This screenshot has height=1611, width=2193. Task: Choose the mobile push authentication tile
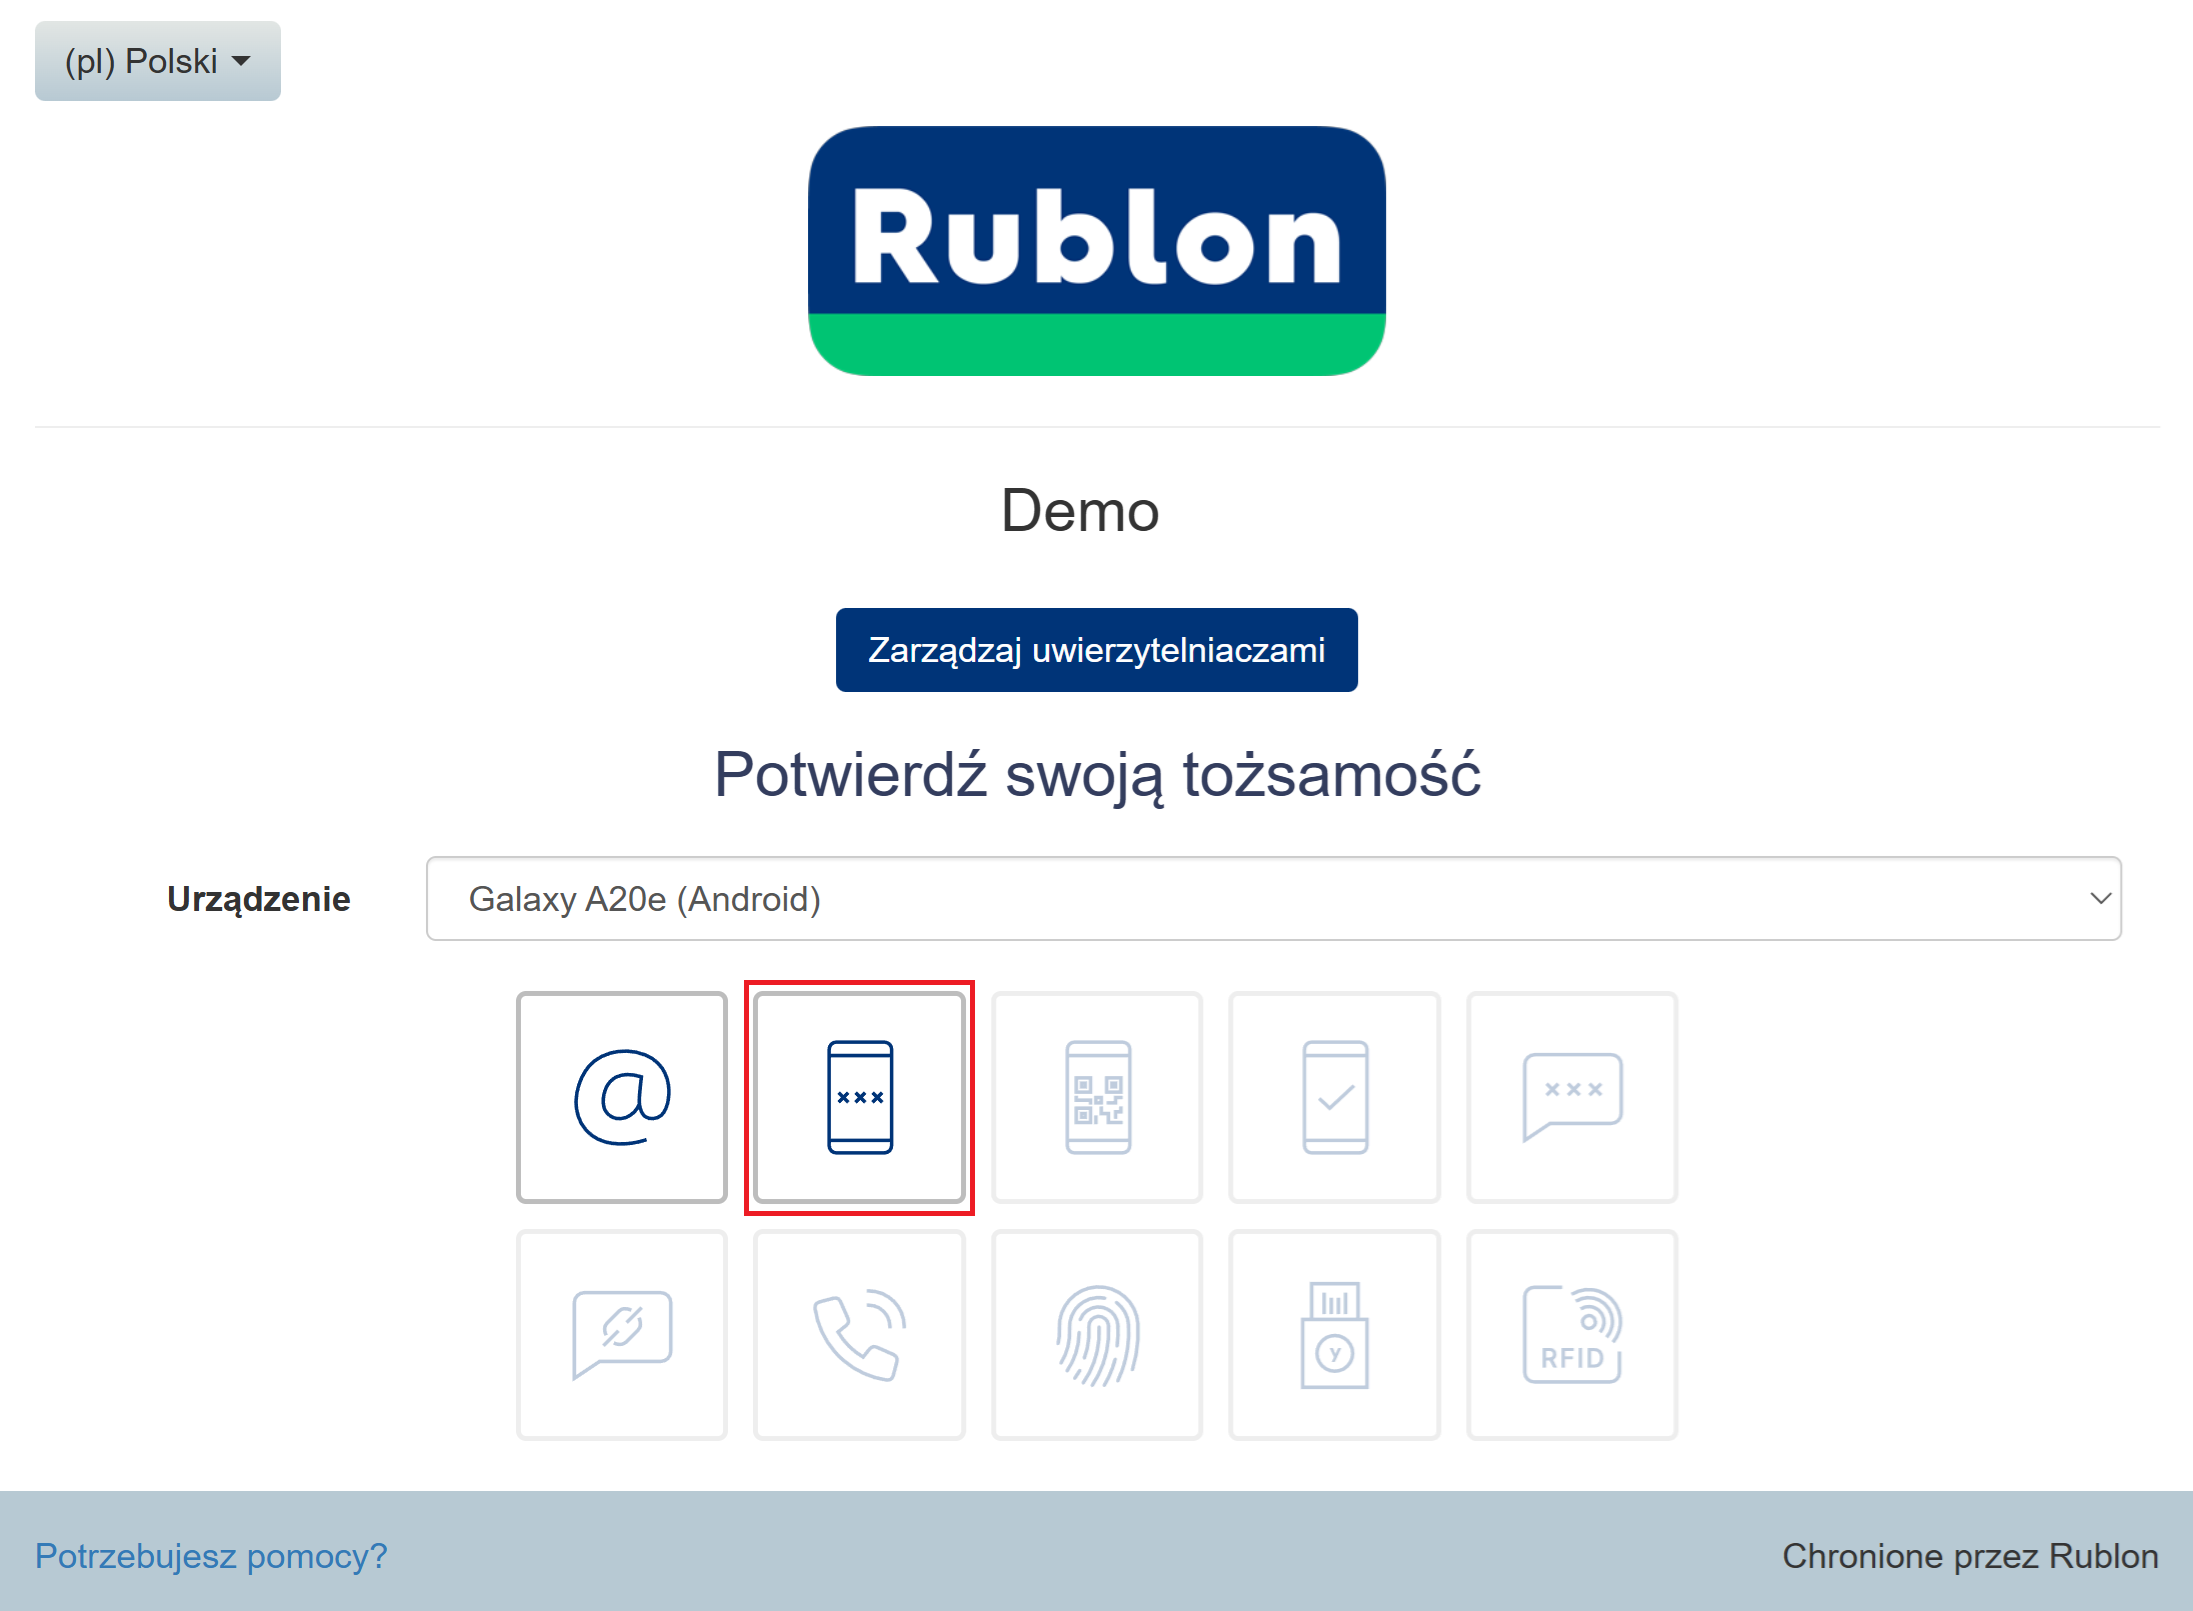[x=1334, y=1097]
